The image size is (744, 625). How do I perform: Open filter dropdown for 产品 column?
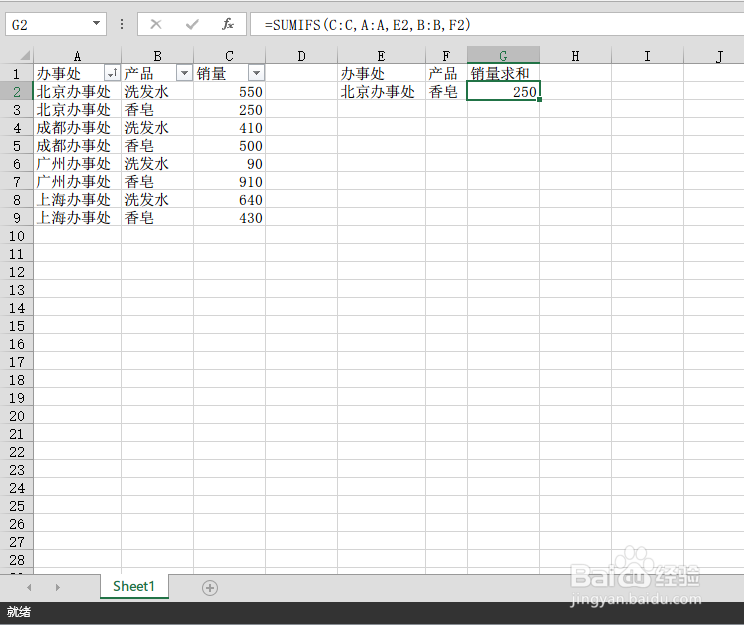[184, 73]
